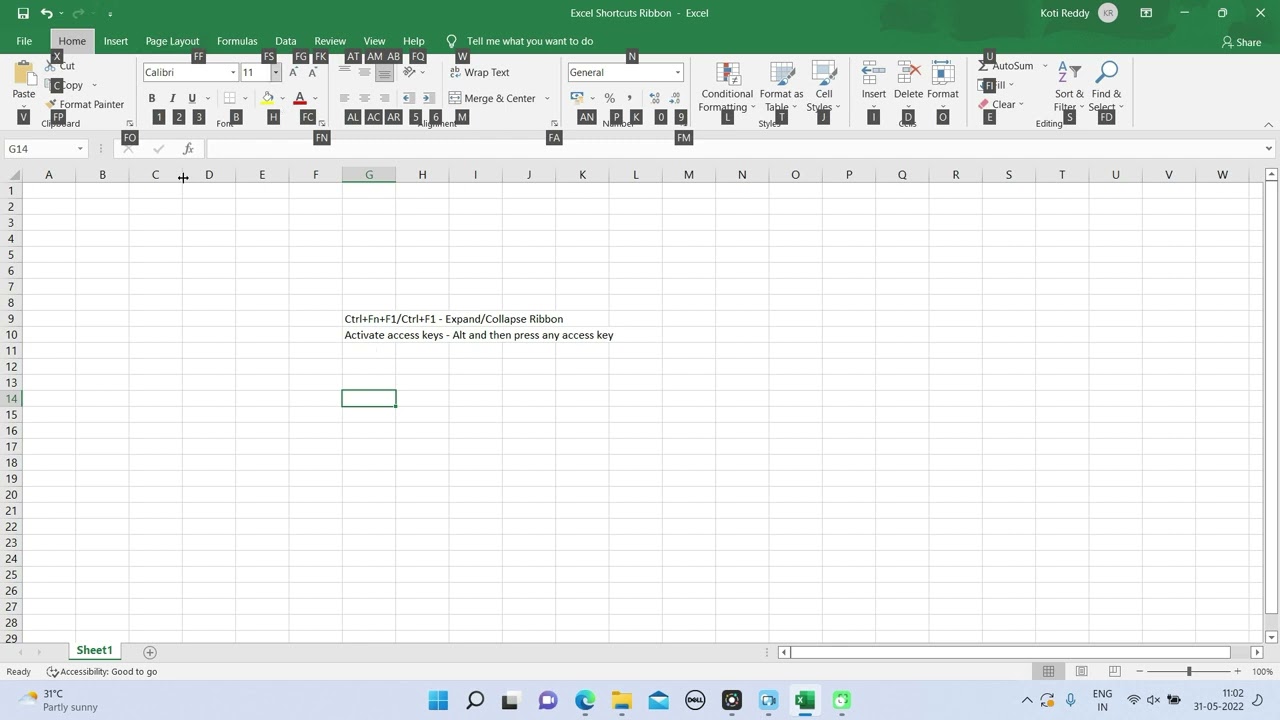The height and width of the screenshot is (720, 1280).
Task: Click Increase Decimal icon
Action: coord(655,98)
